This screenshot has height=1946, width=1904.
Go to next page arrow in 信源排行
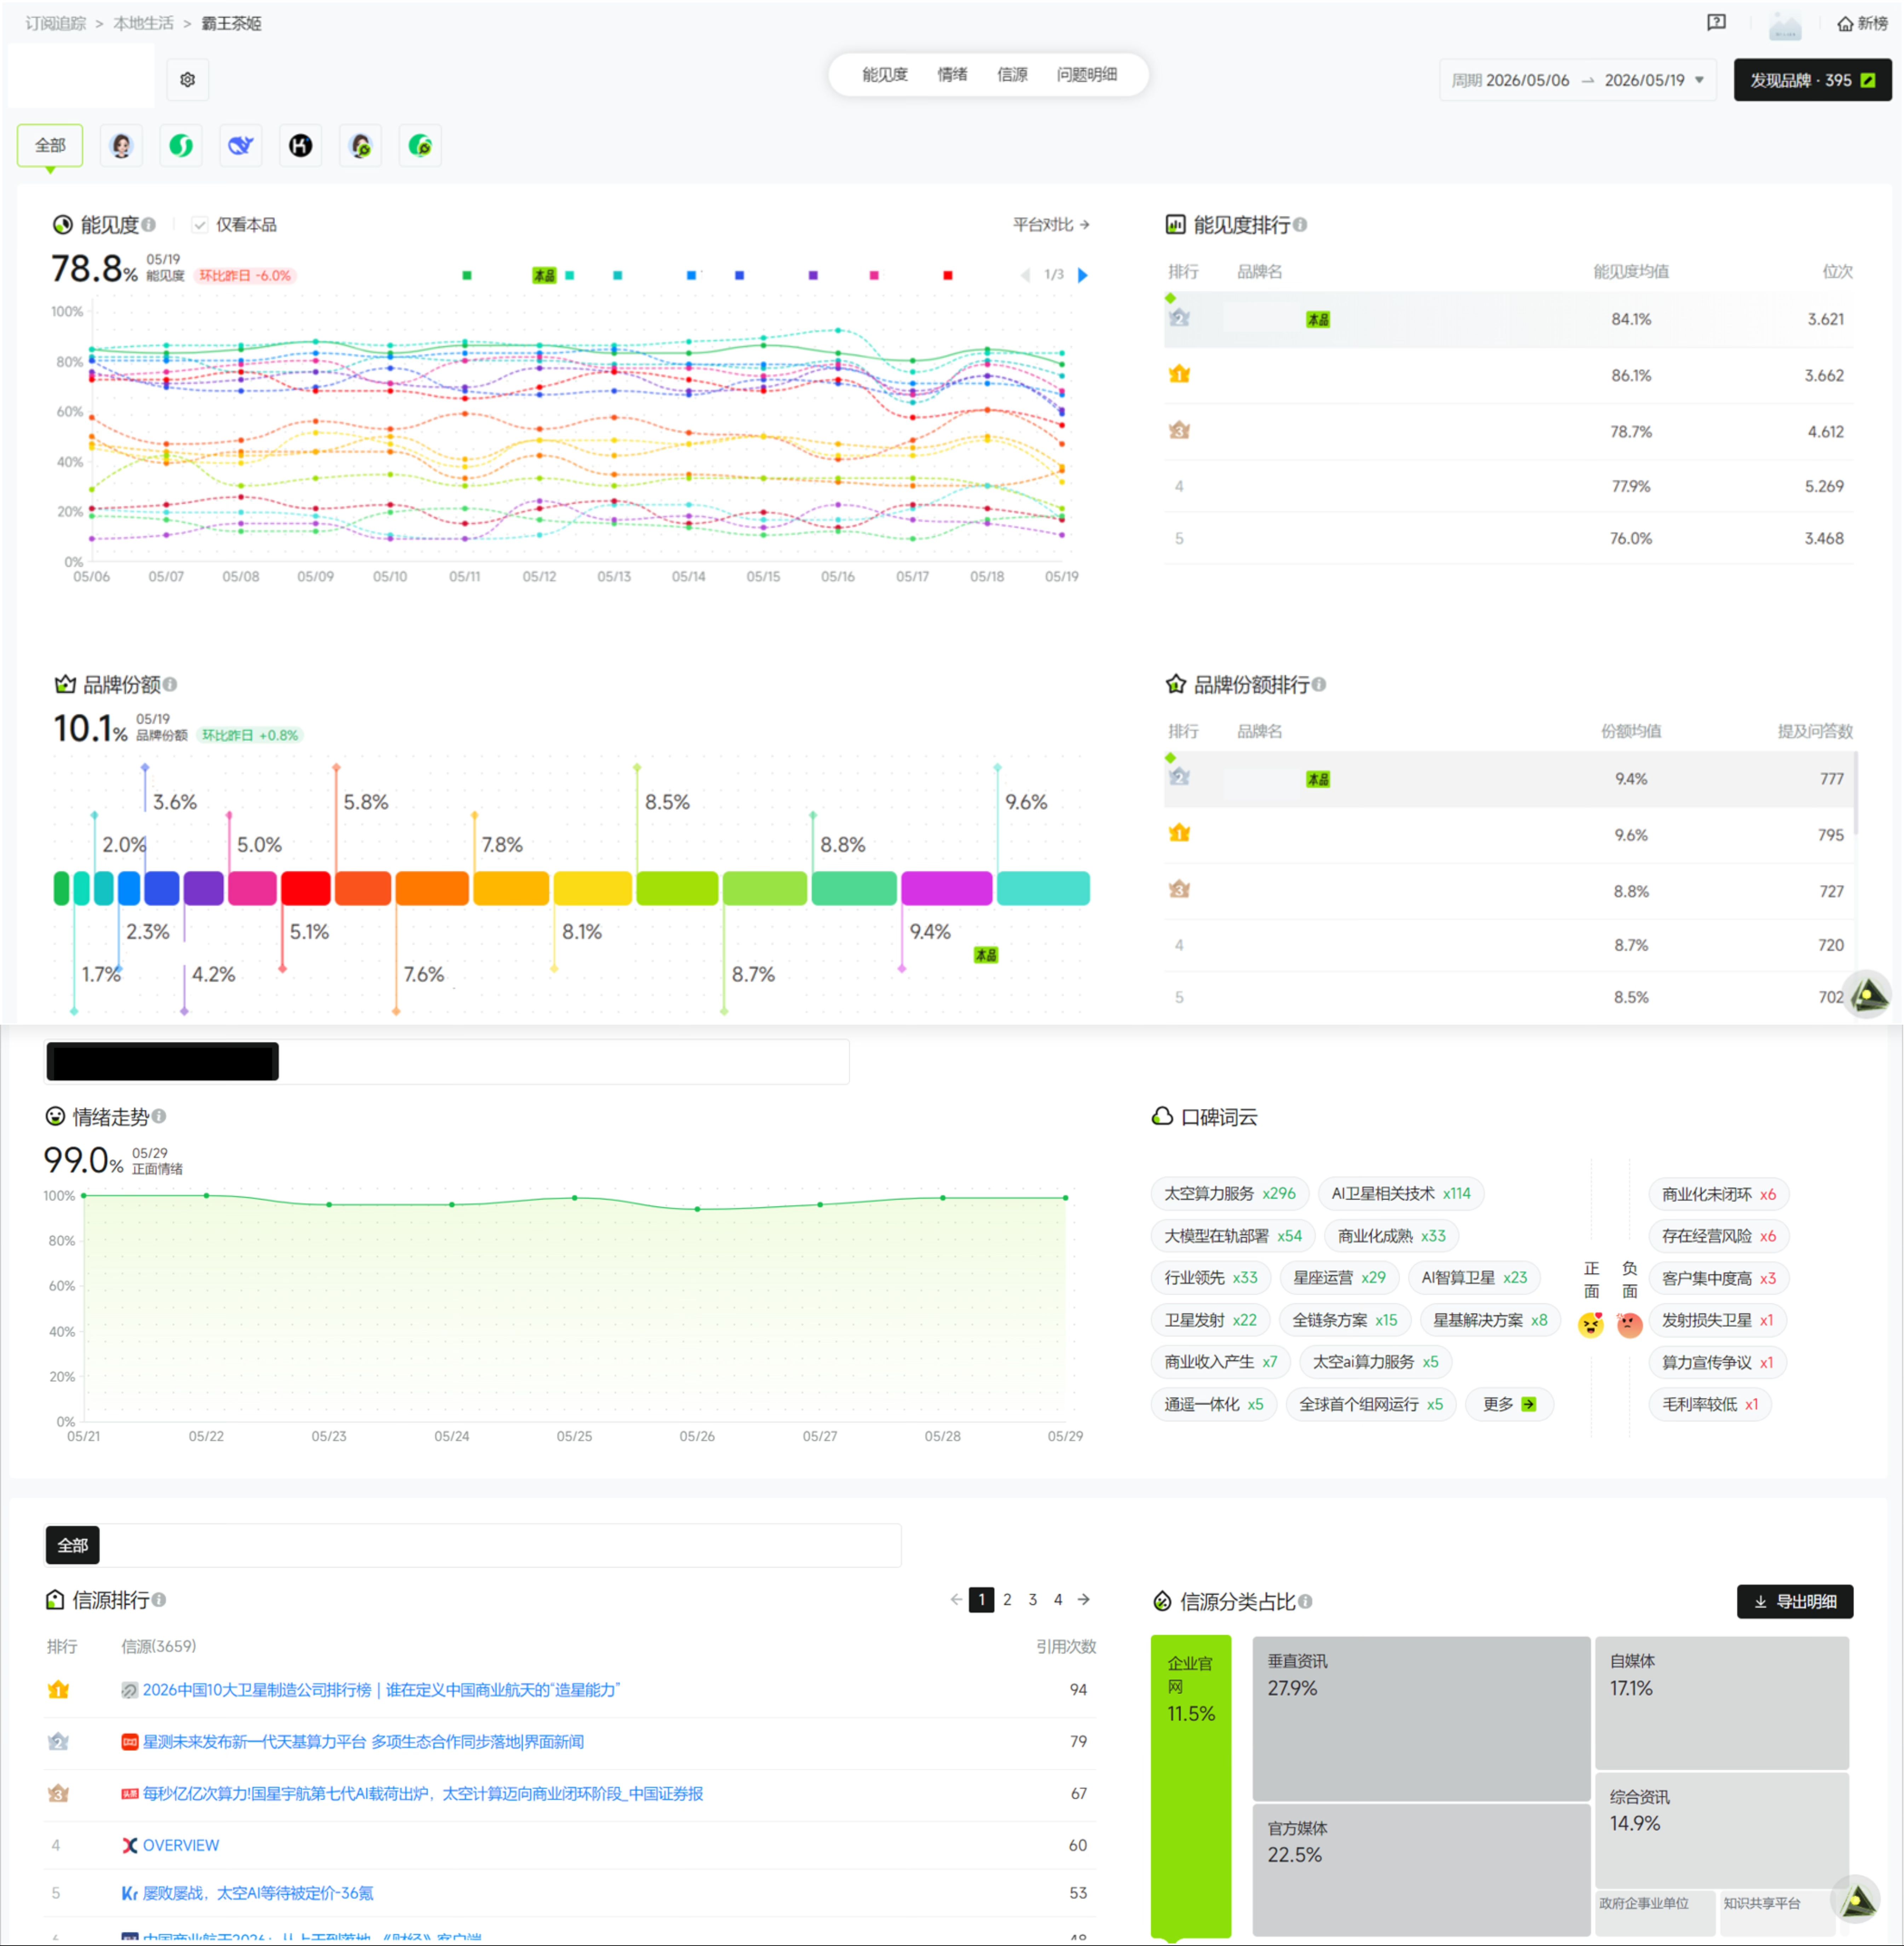click(x=1084, y=1600)
